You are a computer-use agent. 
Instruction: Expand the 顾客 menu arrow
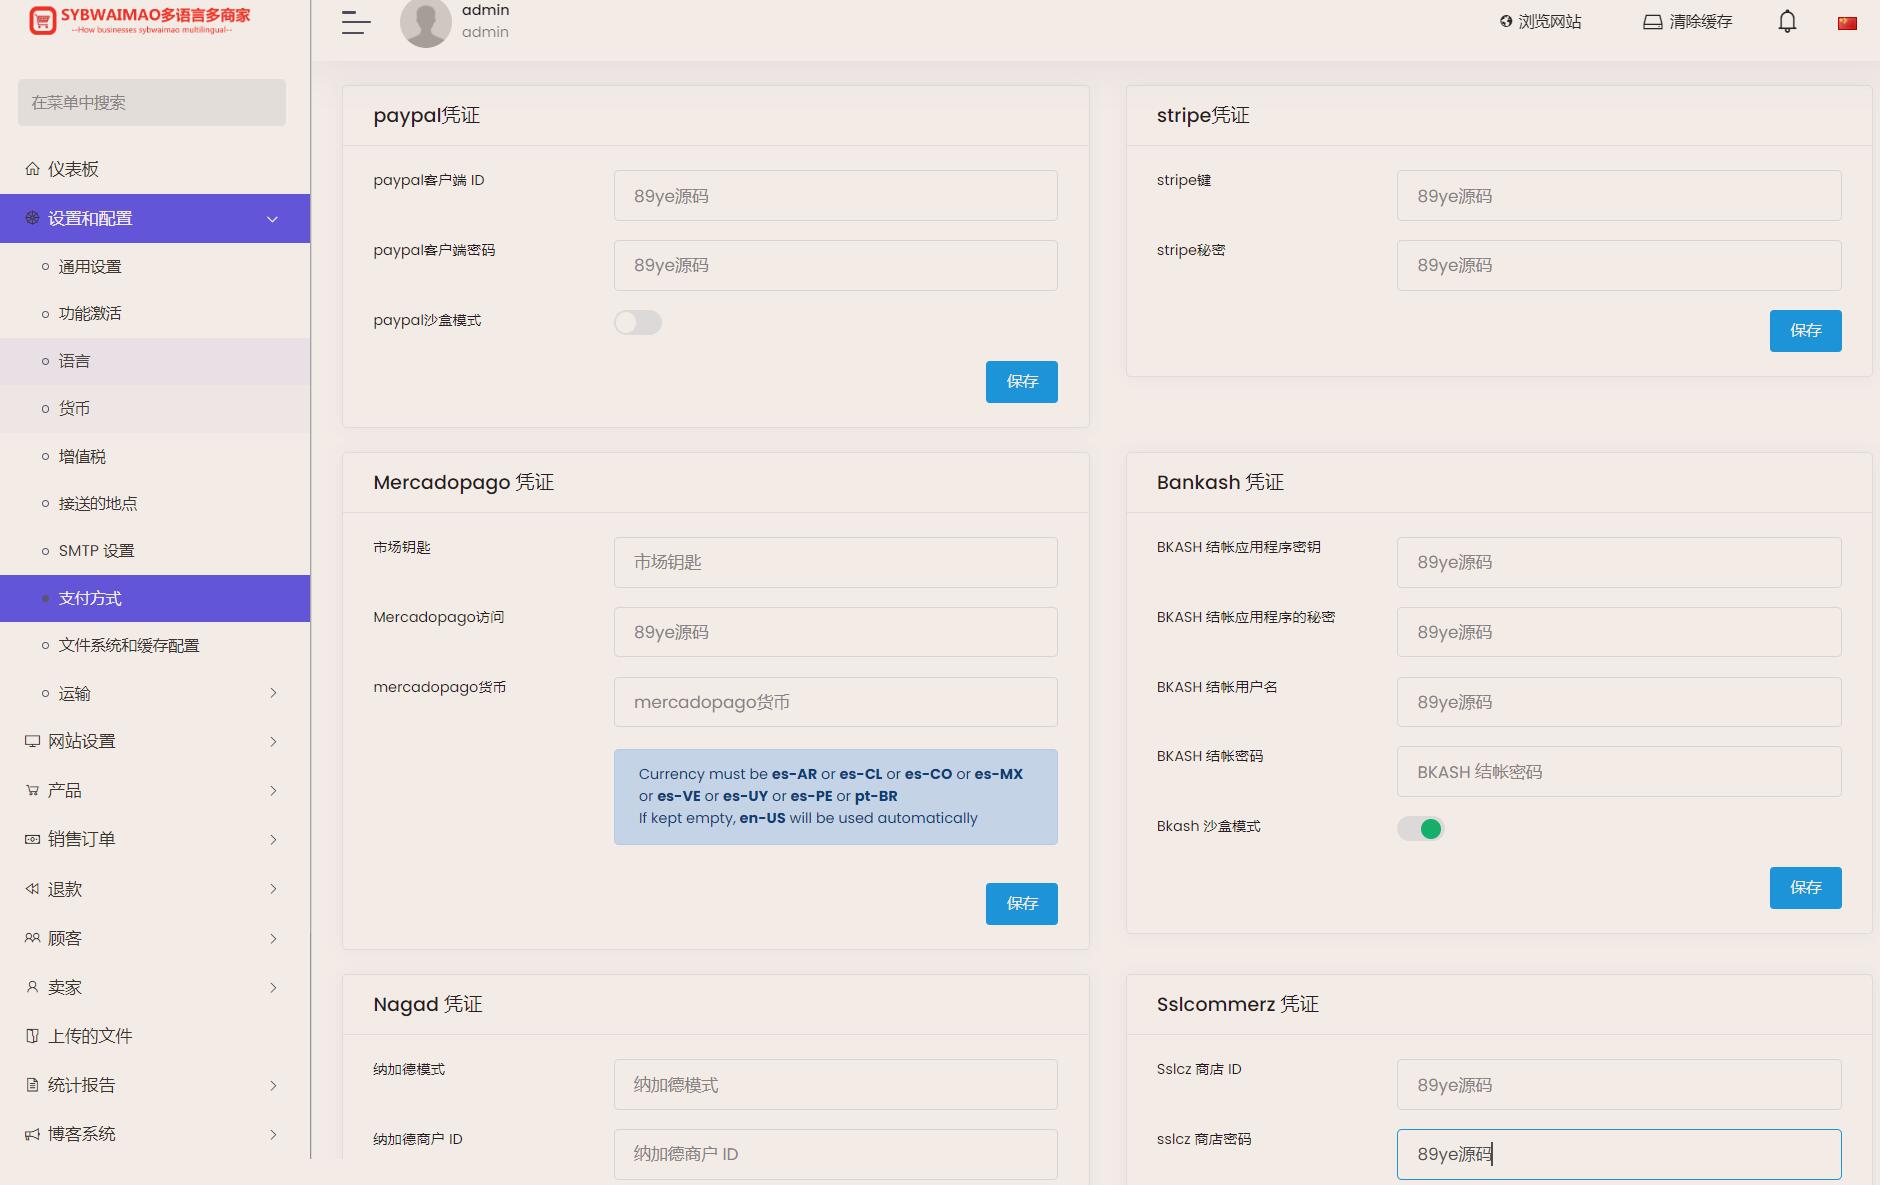pyautogui.click(x=273, y=938)
